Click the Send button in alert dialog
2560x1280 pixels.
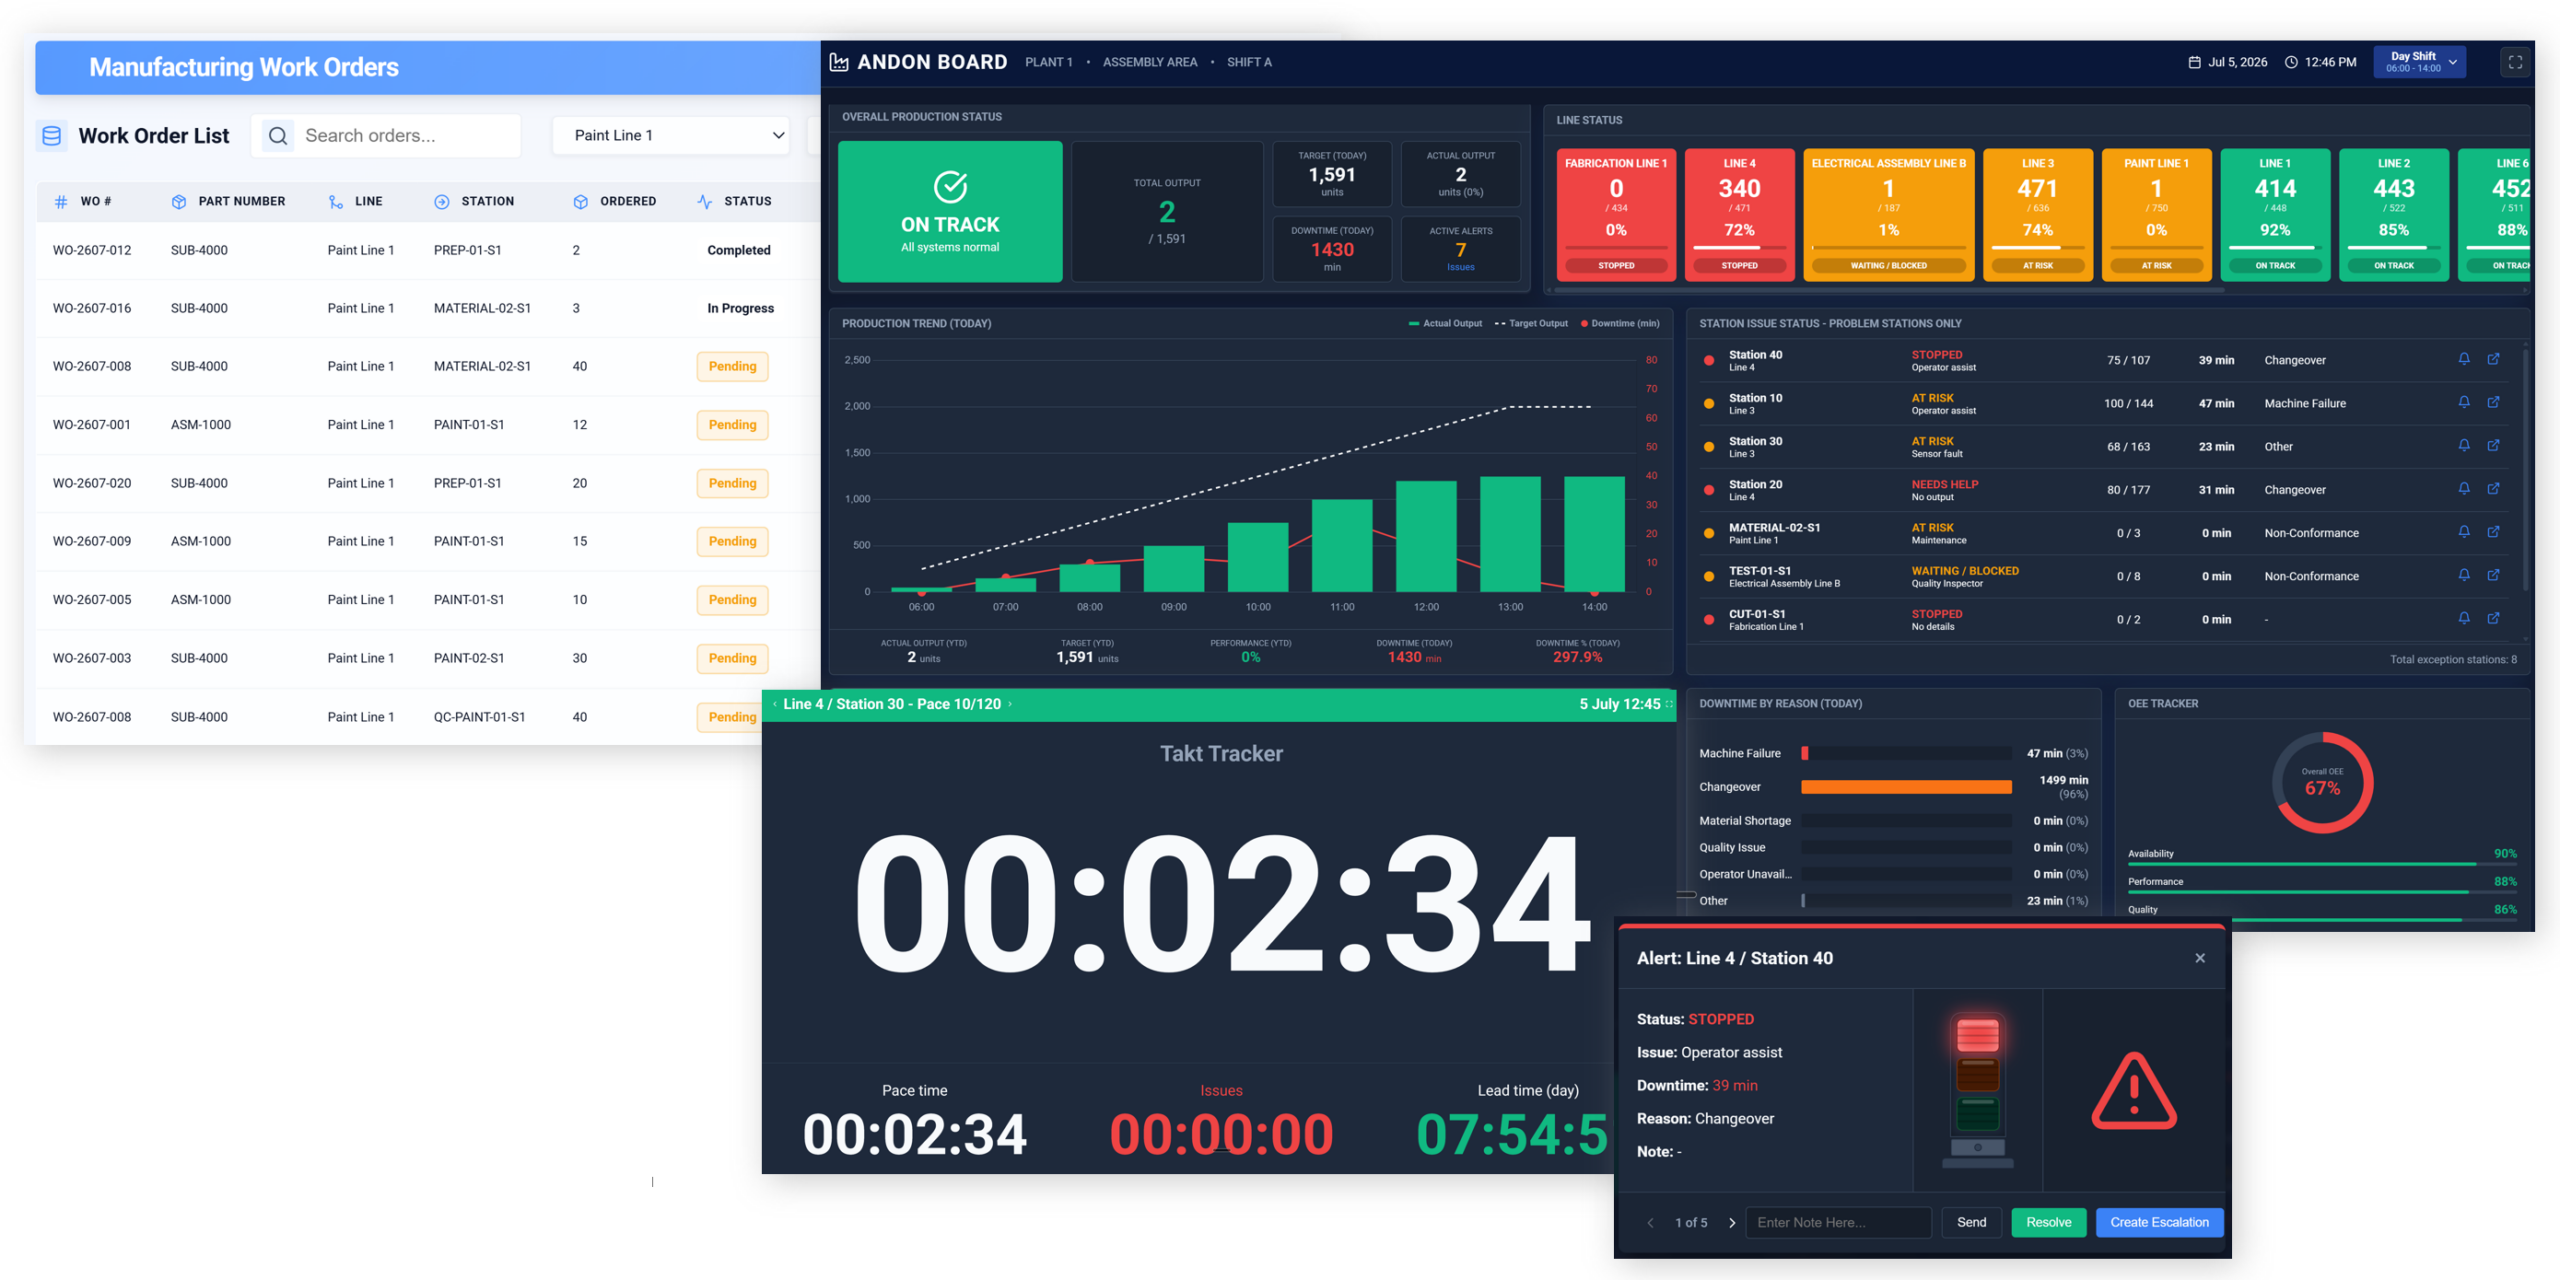[1971, 1222]
